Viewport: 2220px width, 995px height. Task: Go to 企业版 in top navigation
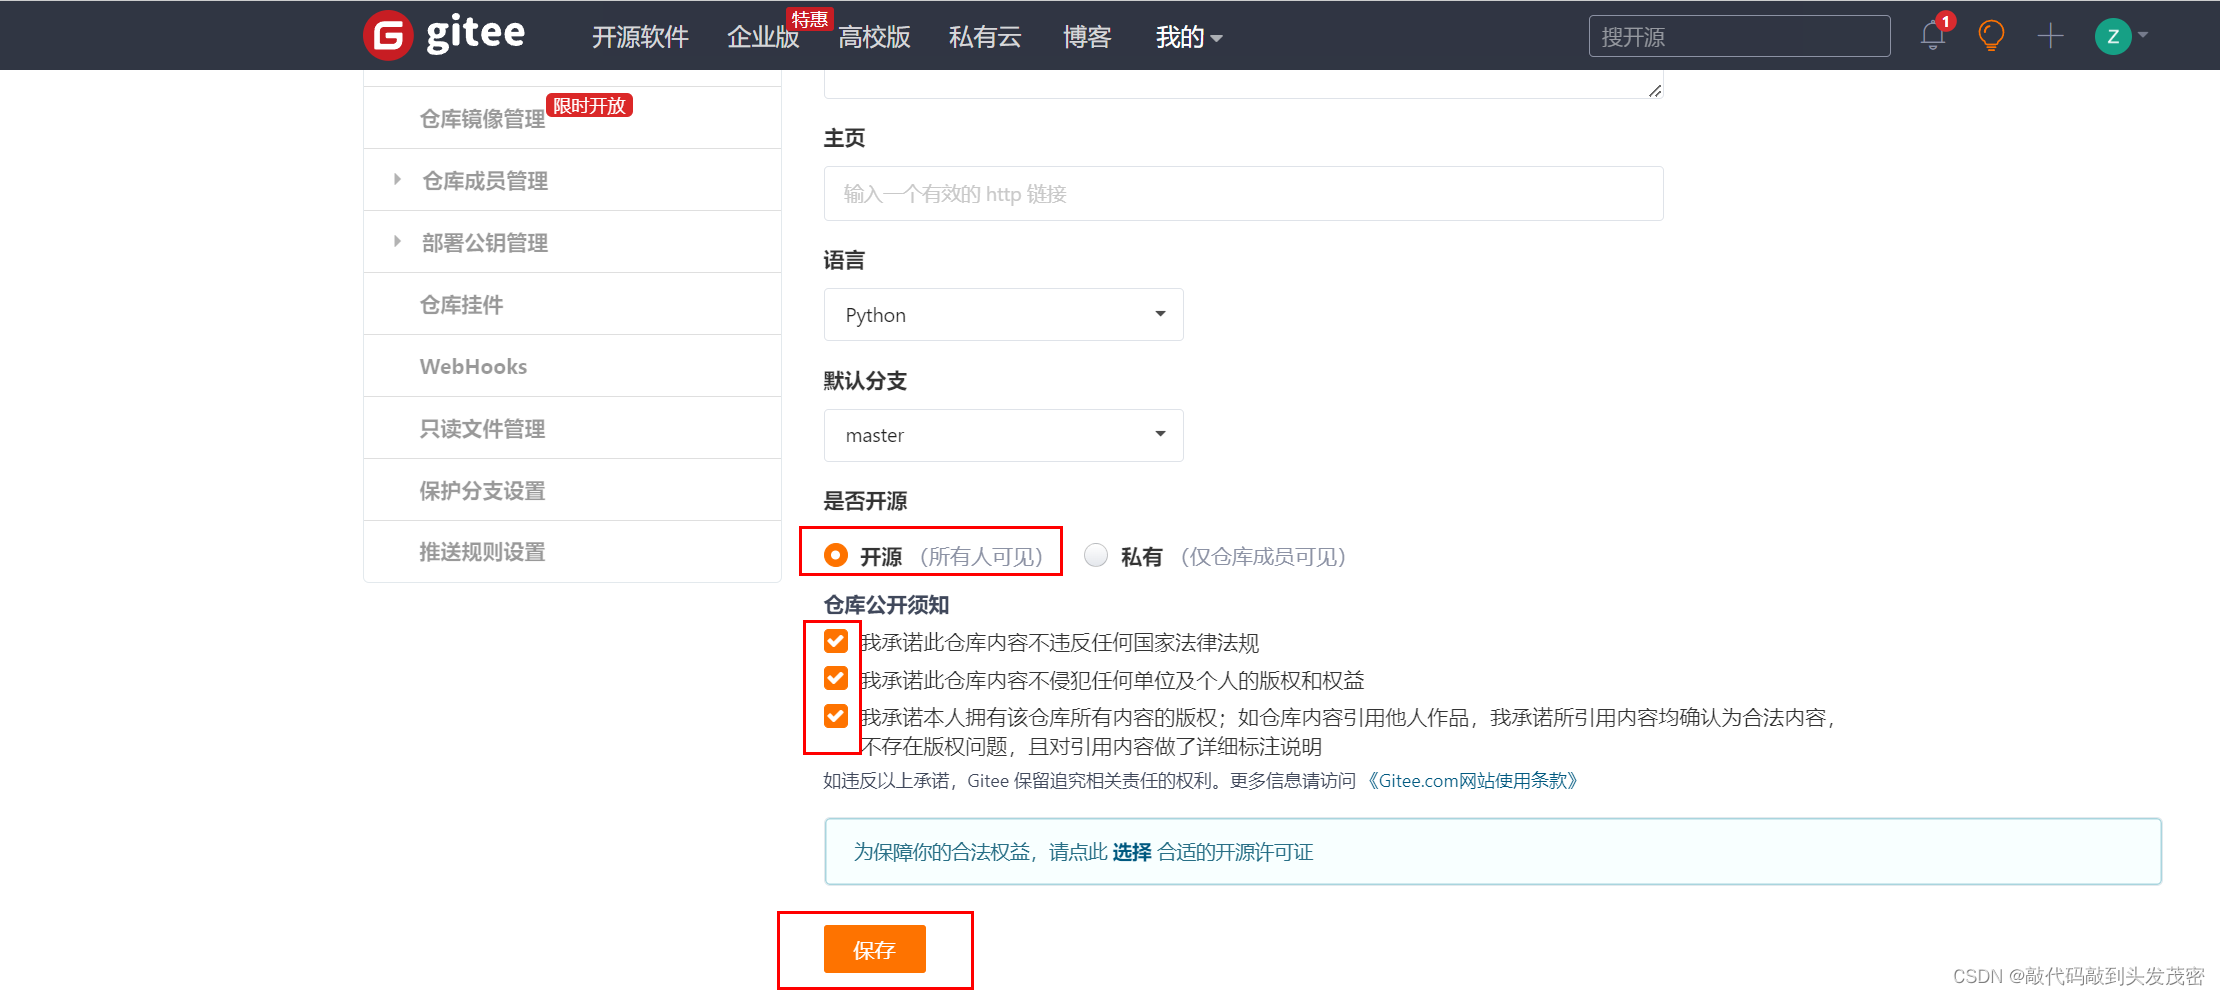(763, 37)
